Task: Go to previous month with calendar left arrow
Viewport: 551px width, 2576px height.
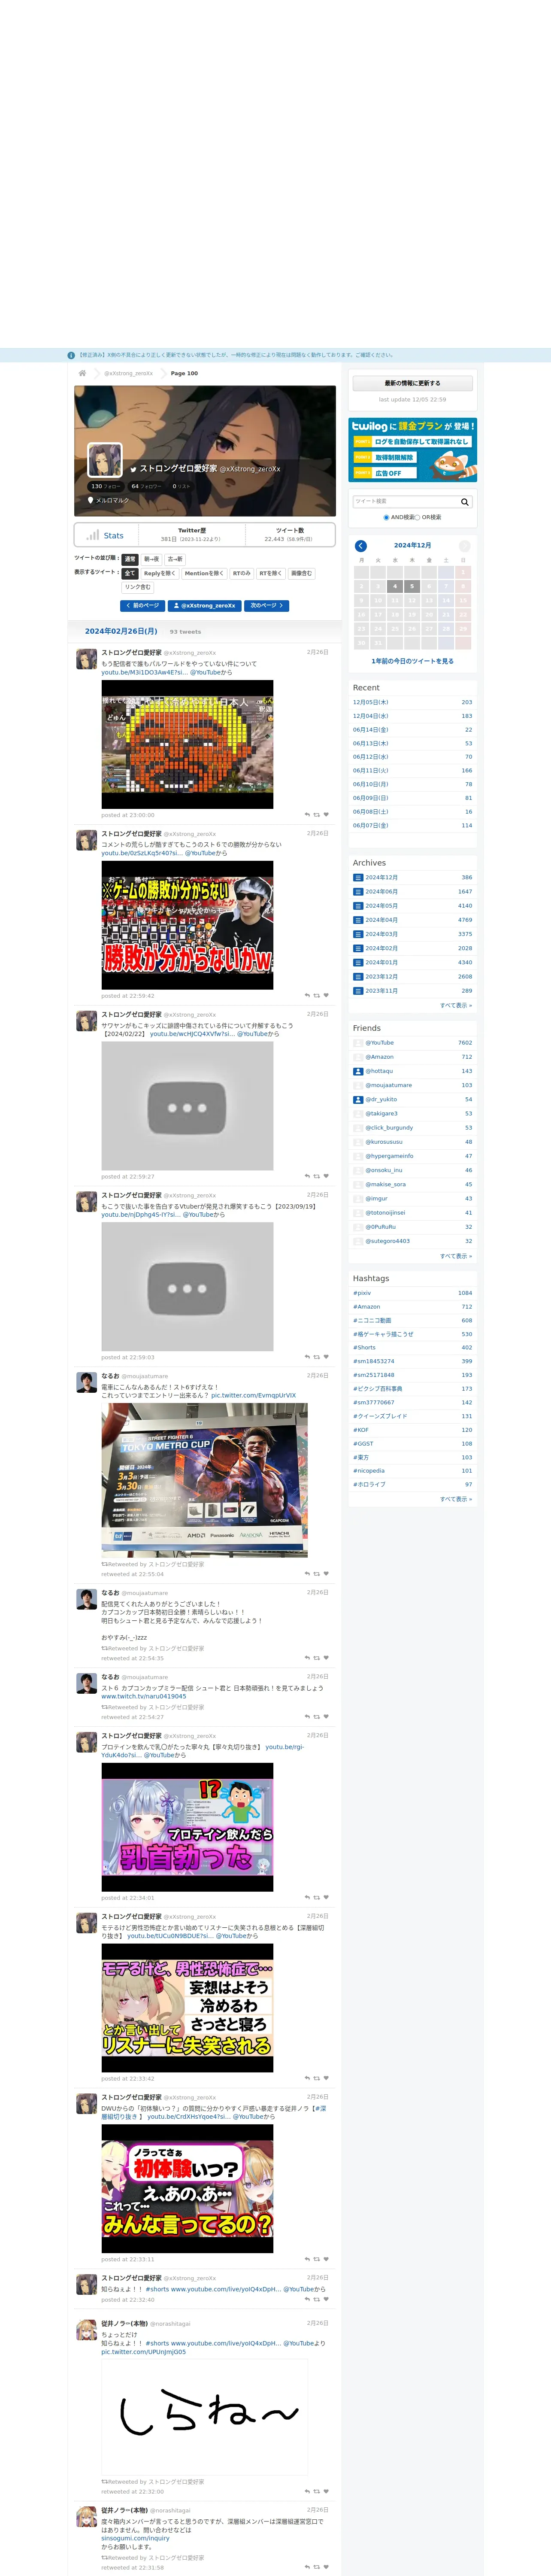Action: (361, 546)
